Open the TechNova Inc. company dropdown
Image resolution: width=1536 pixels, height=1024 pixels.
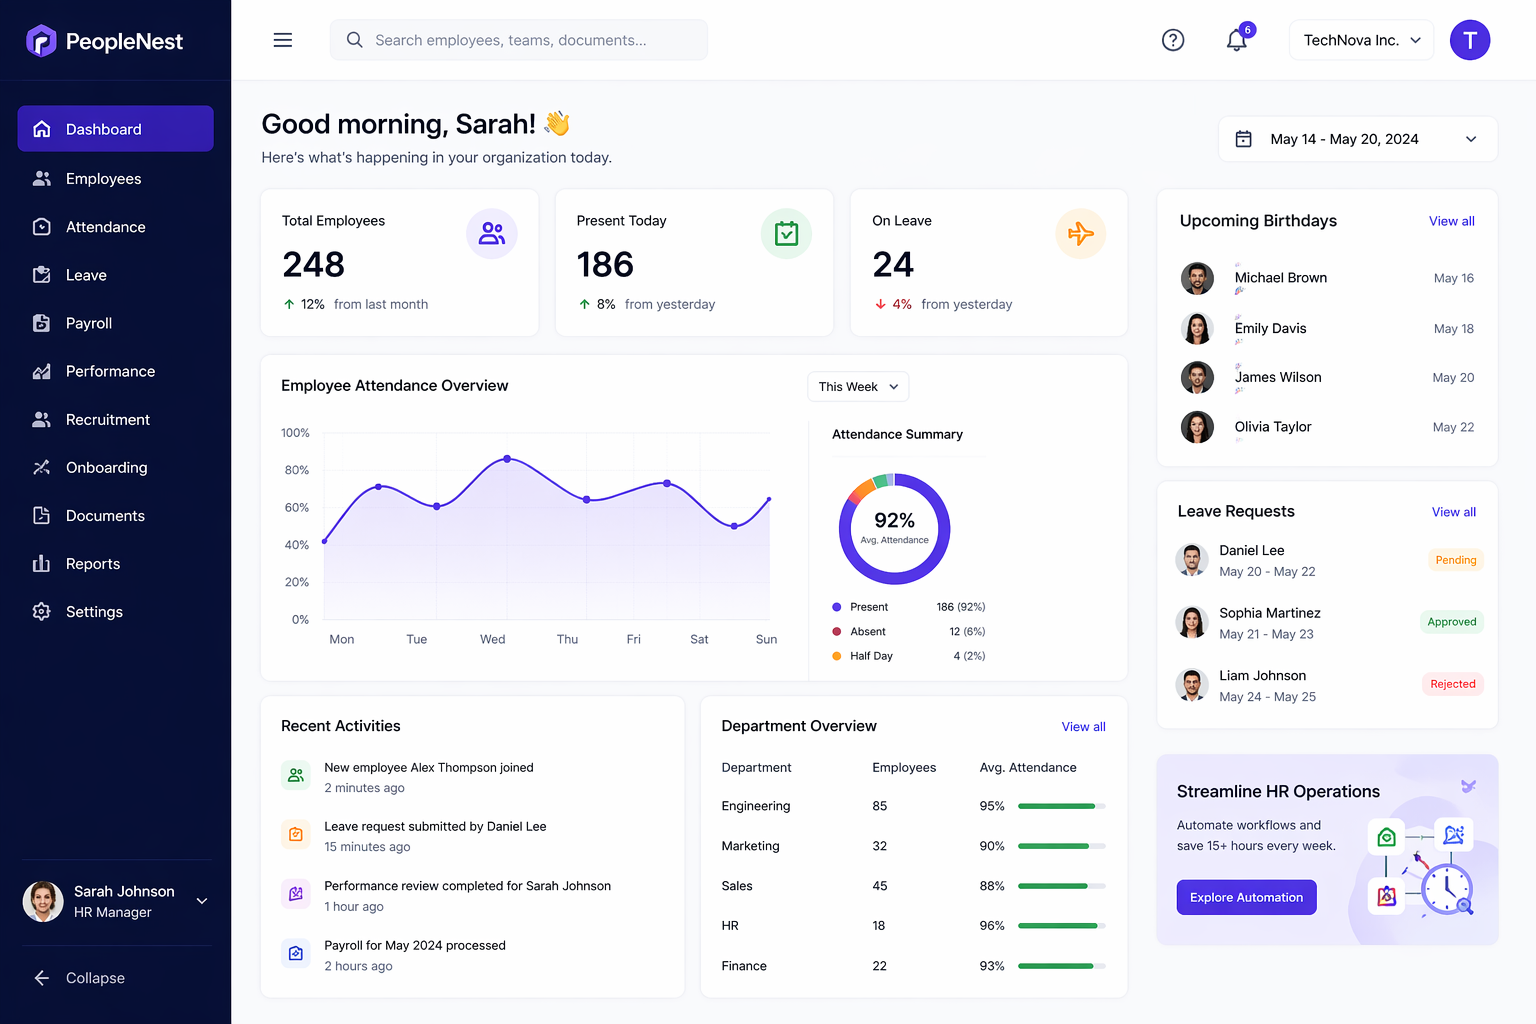click(x=1361, y=40)
